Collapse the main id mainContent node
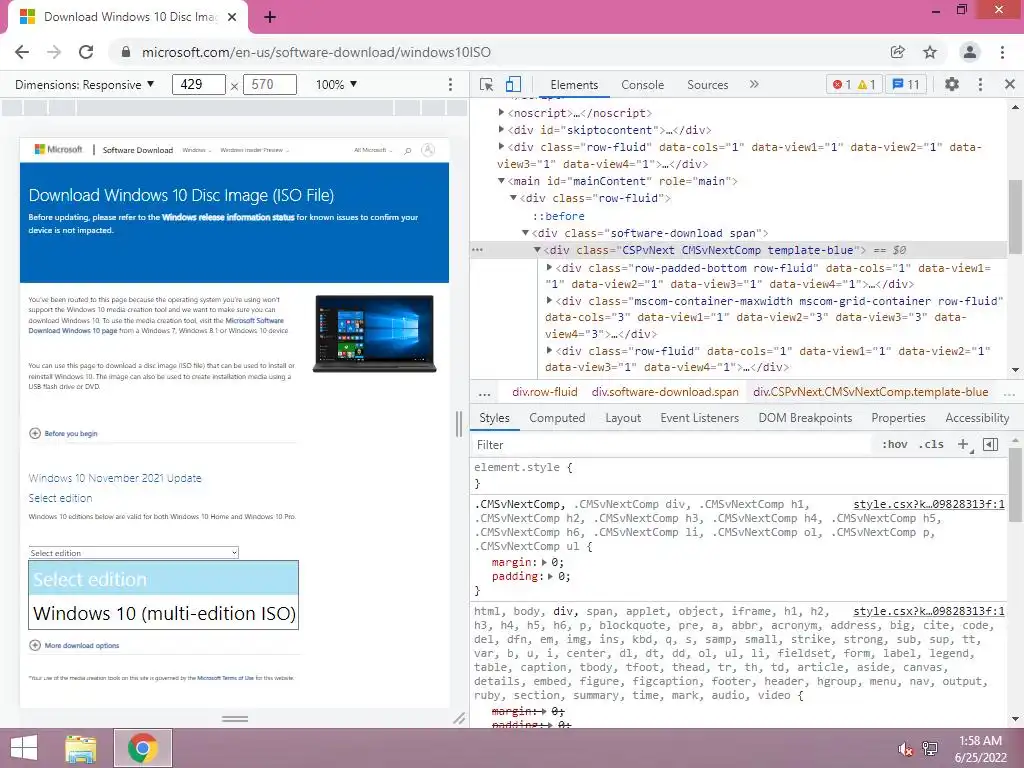This screenshot has height=768, width=1024. [501, 181]
